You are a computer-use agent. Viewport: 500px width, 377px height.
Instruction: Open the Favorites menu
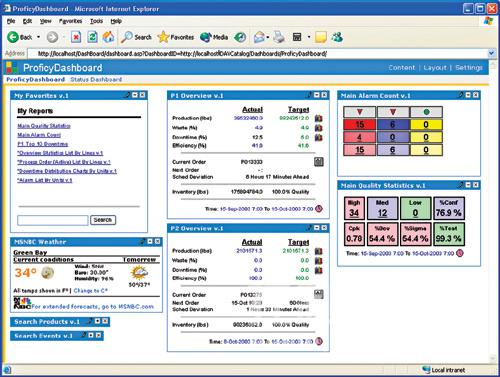click(70, 21)
